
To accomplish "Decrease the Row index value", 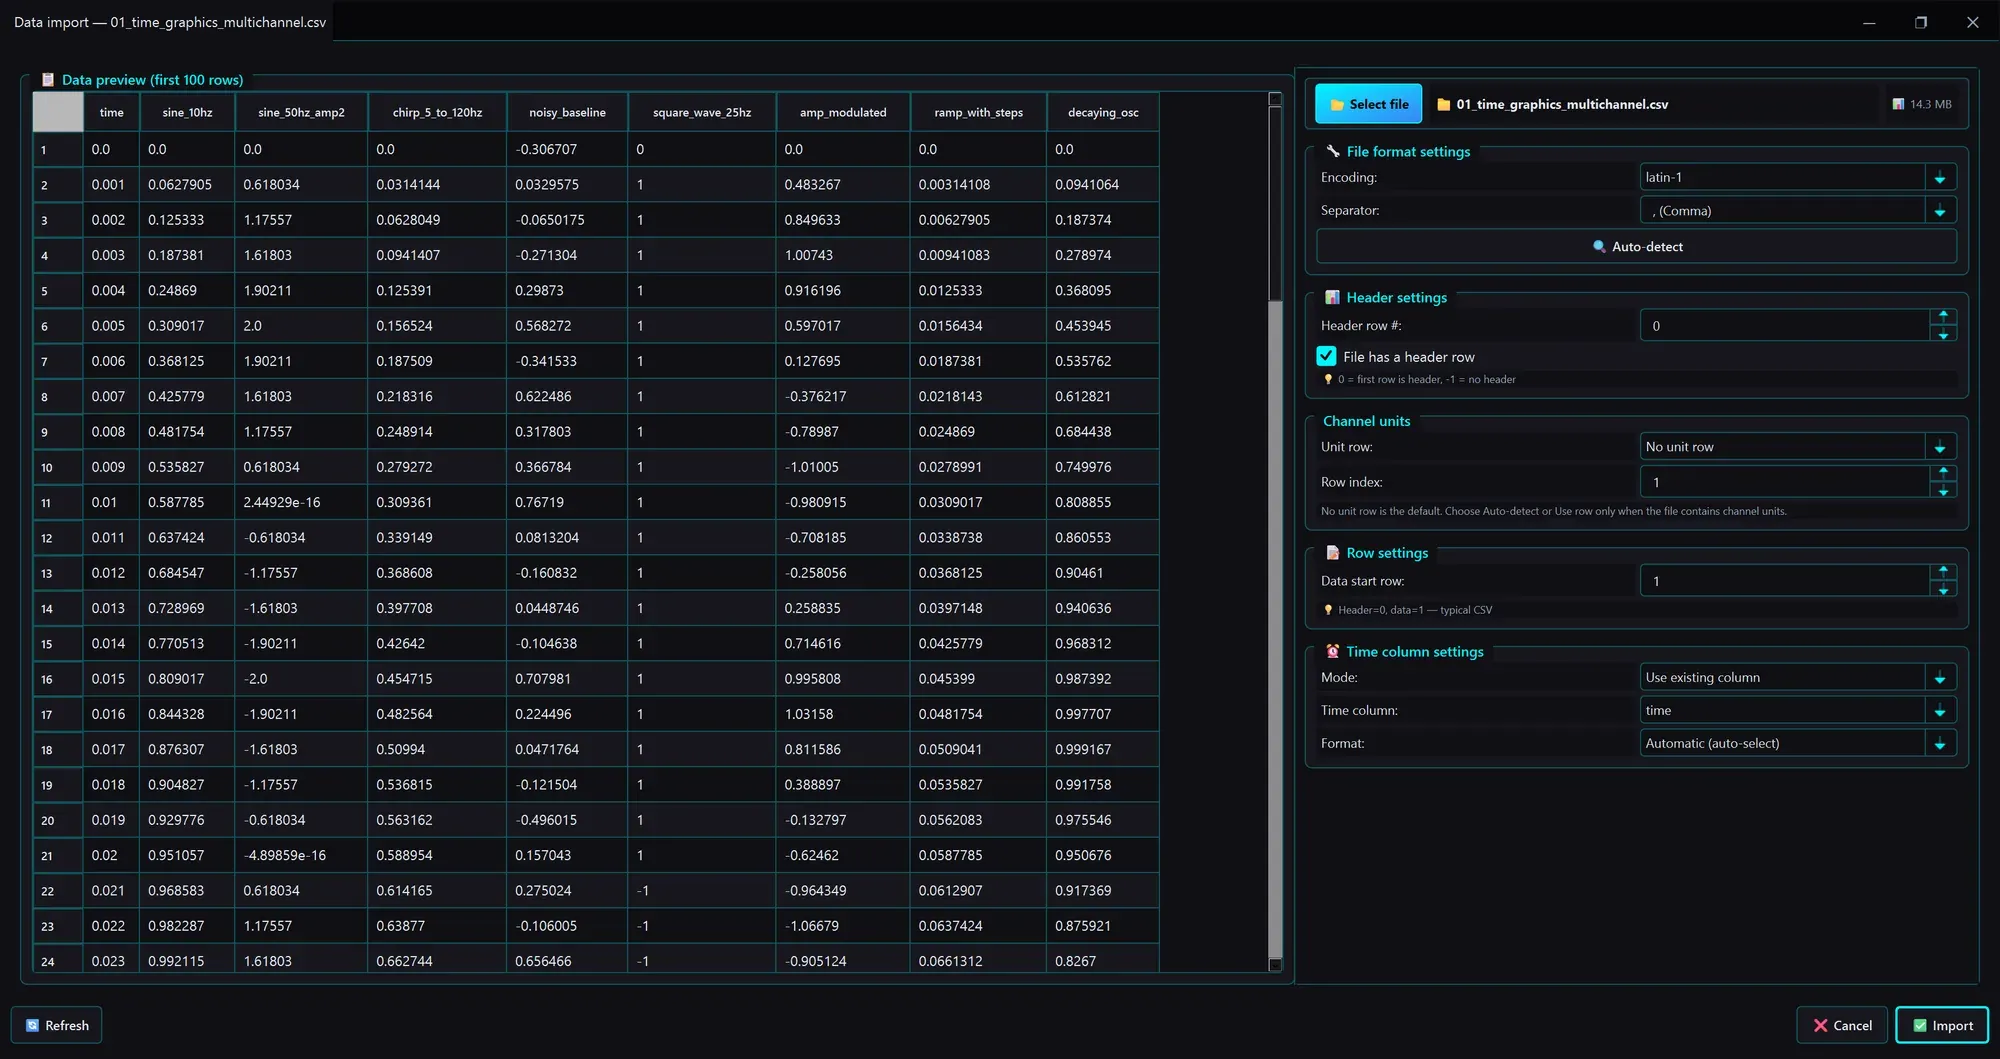I will point(1943,490).
